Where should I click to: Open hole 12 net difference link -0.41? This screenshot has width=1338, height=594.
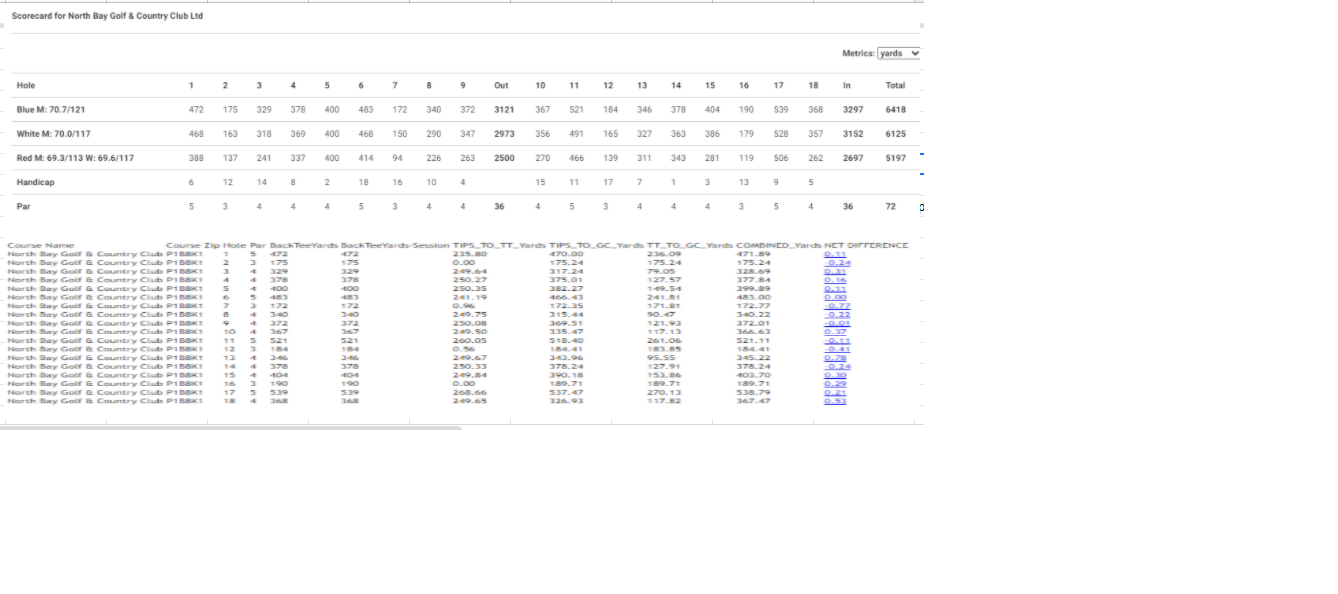tap(835, 348)
